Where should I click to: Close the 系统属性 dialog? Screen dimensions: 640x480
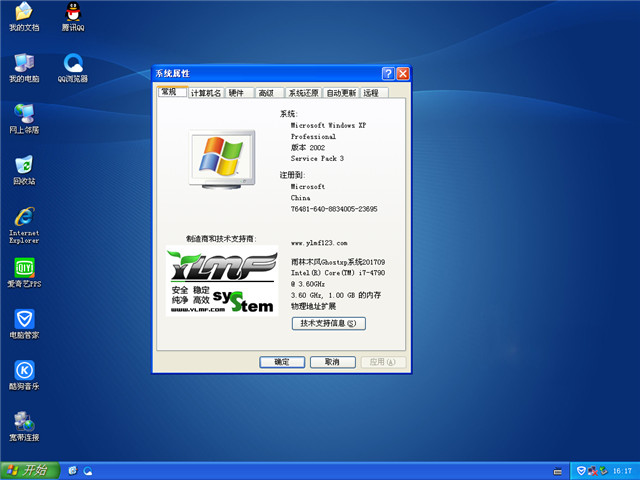tap(403, 73)
